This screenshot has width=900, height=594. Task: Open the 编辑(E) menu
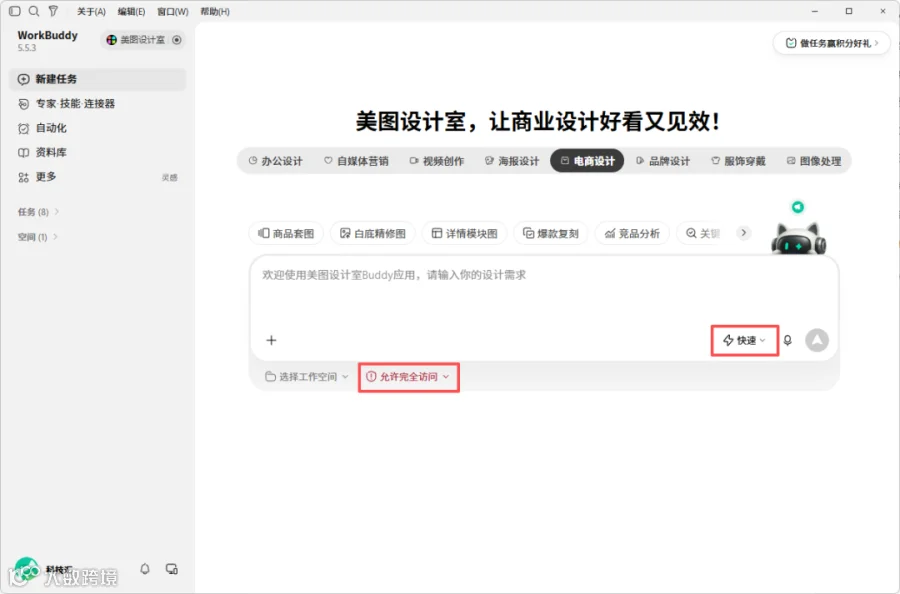coord(131,11)
